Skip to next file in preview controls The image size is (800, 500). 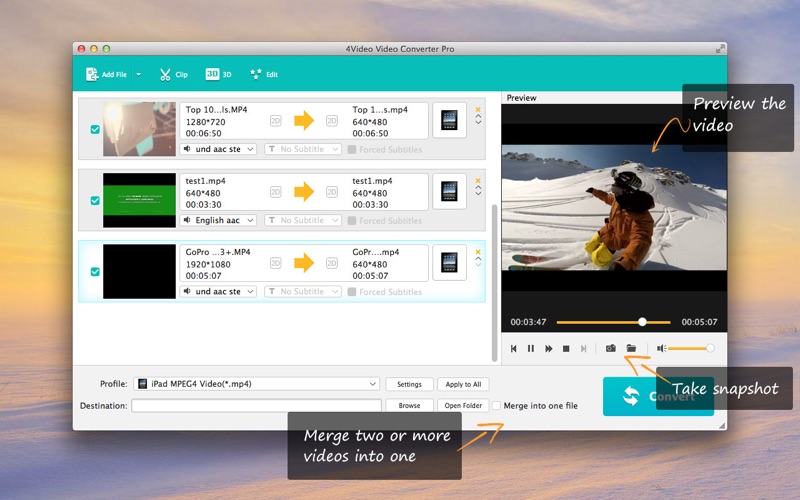pyautogui.click(x=584, y=348)
